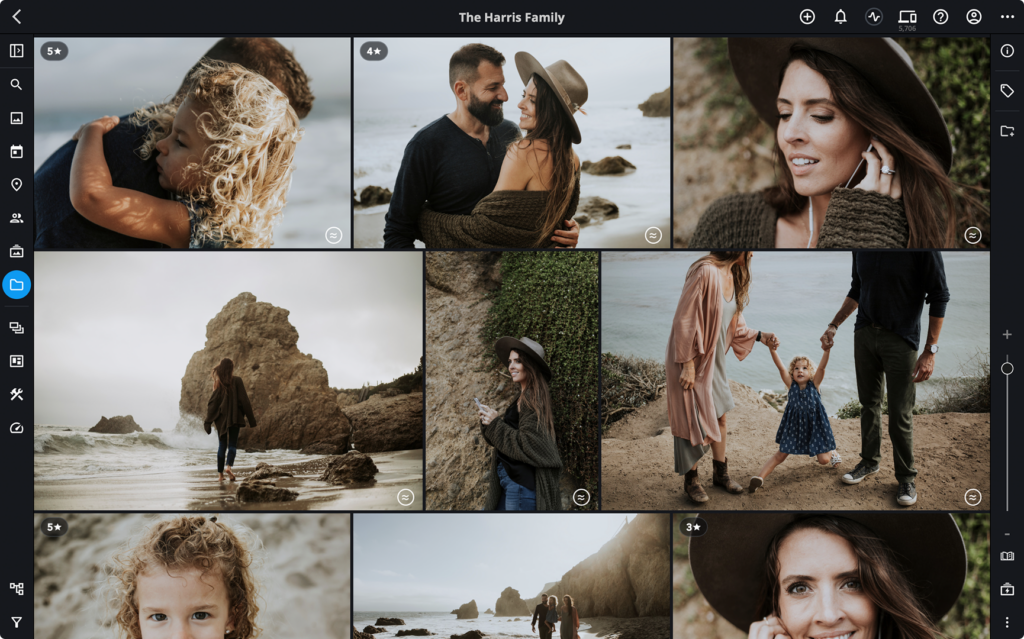The width and height of the screenshot is (1024, 639).
Task: Switch to the Calendar view
Action: click(17, 152)
